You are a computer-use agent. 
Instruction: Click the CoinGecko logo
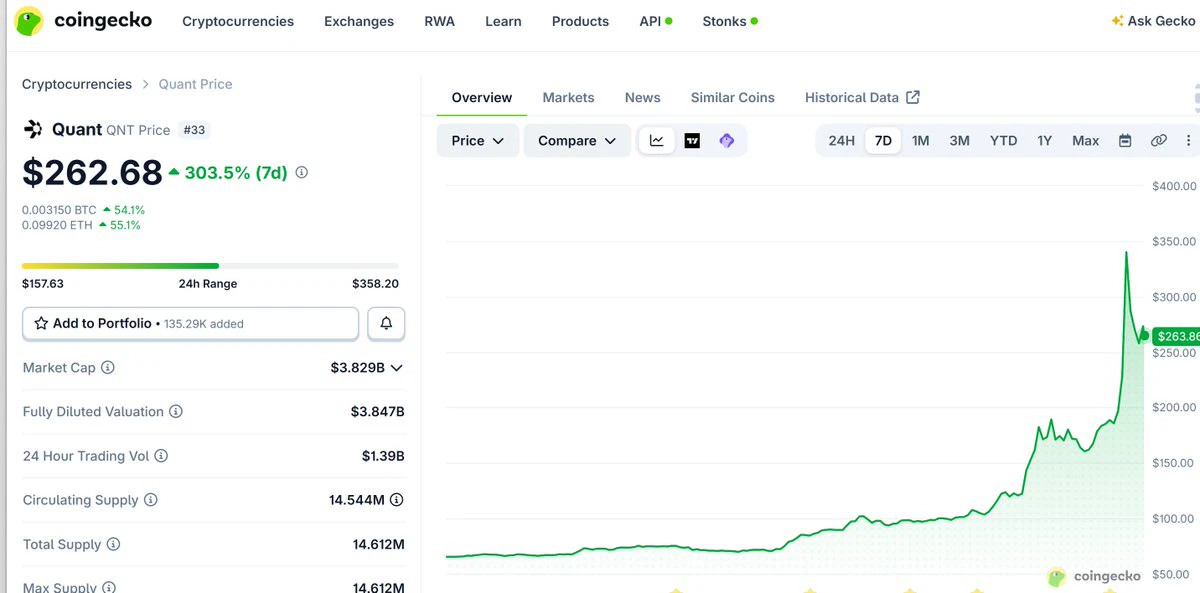point(83,21)
